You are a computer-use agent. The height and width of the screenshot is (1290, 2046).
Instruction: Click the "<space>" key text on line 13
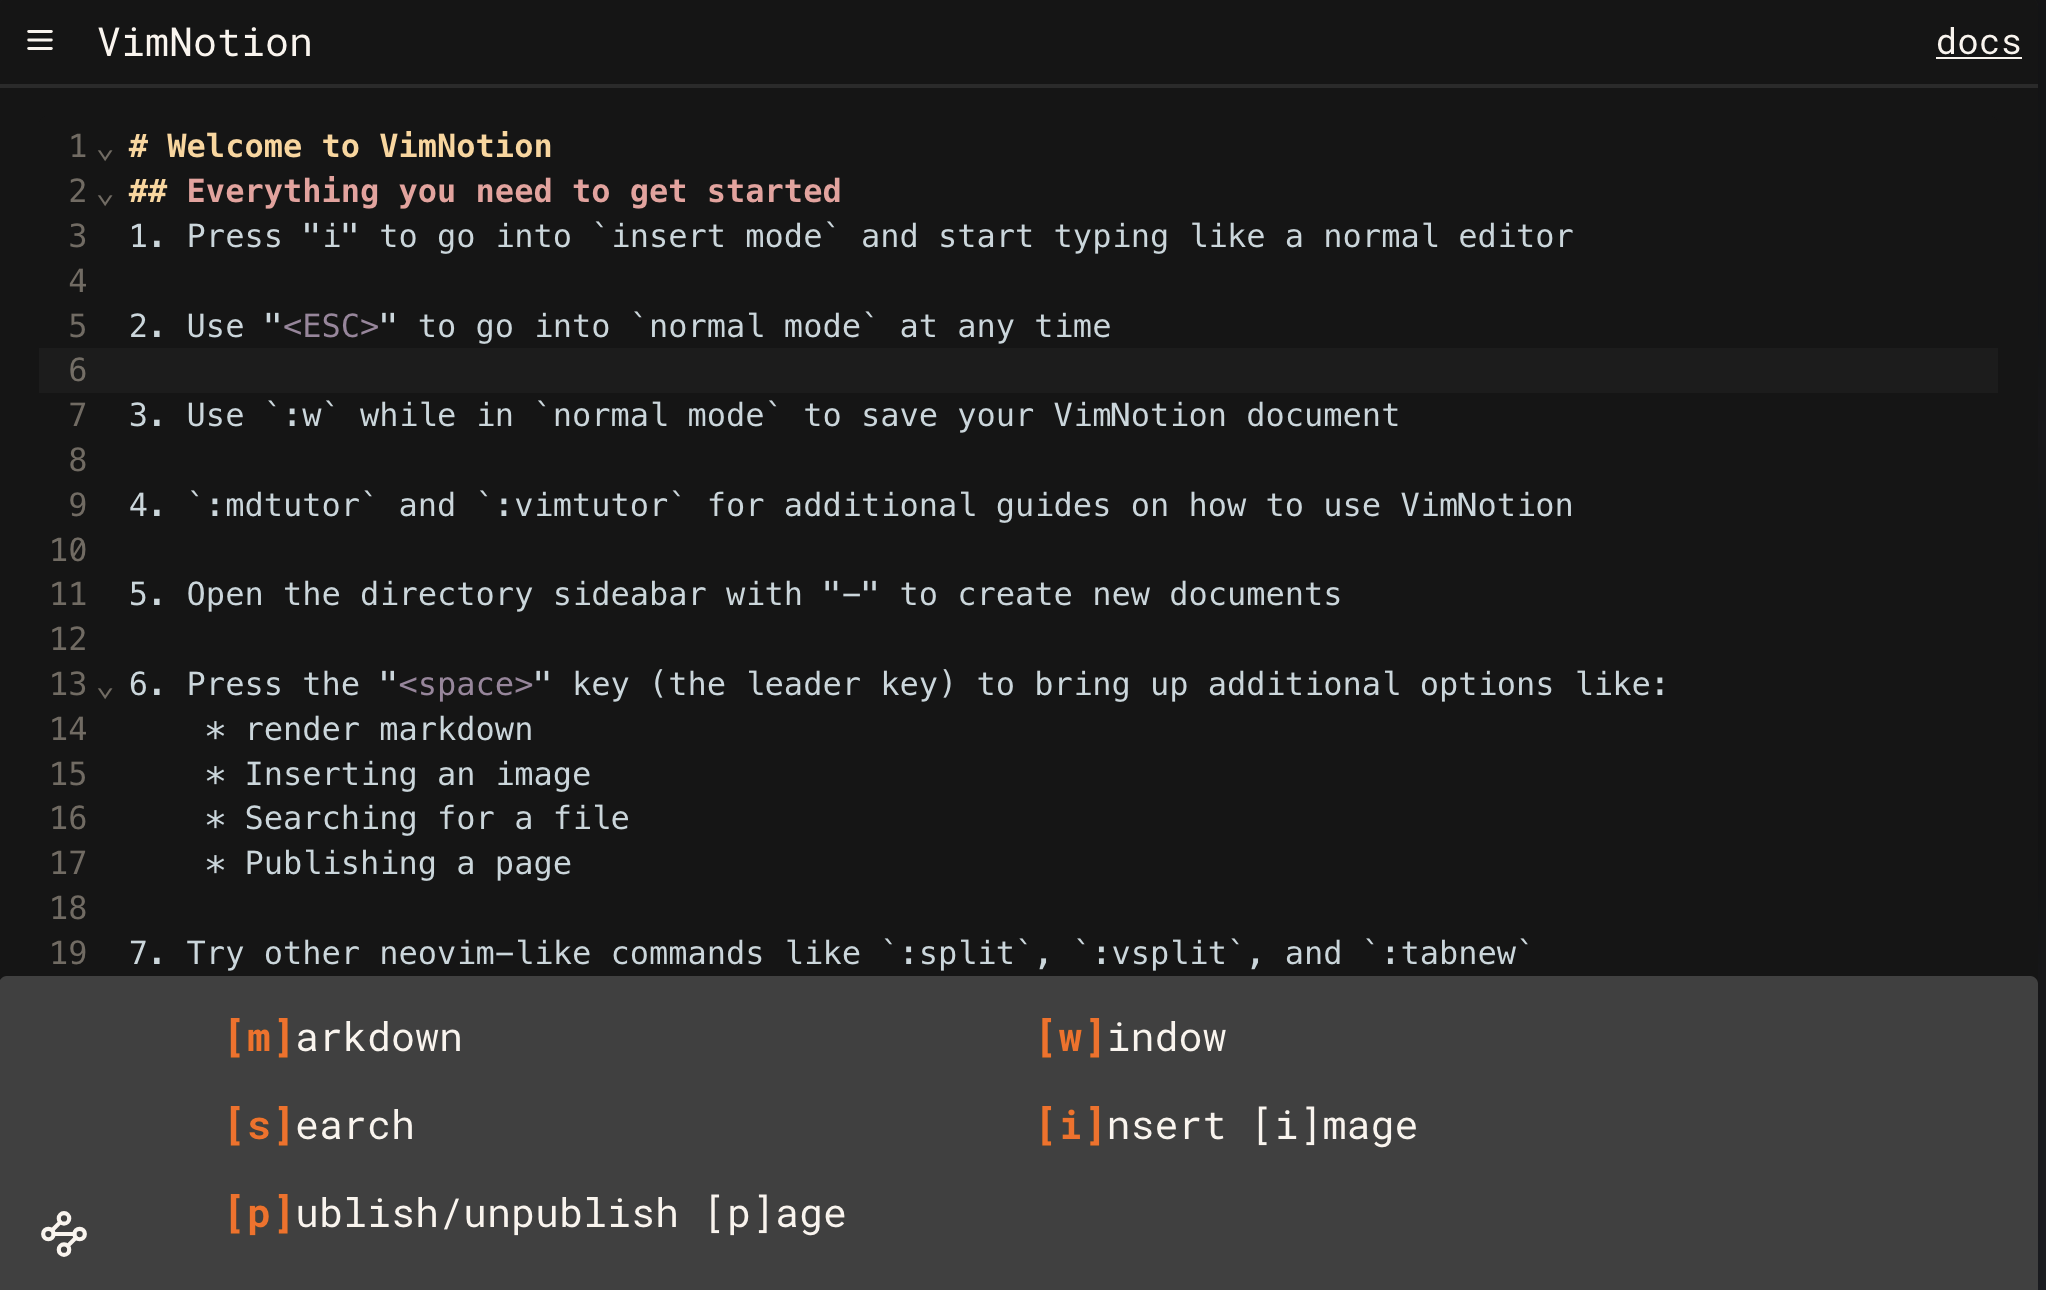[466, 685]
